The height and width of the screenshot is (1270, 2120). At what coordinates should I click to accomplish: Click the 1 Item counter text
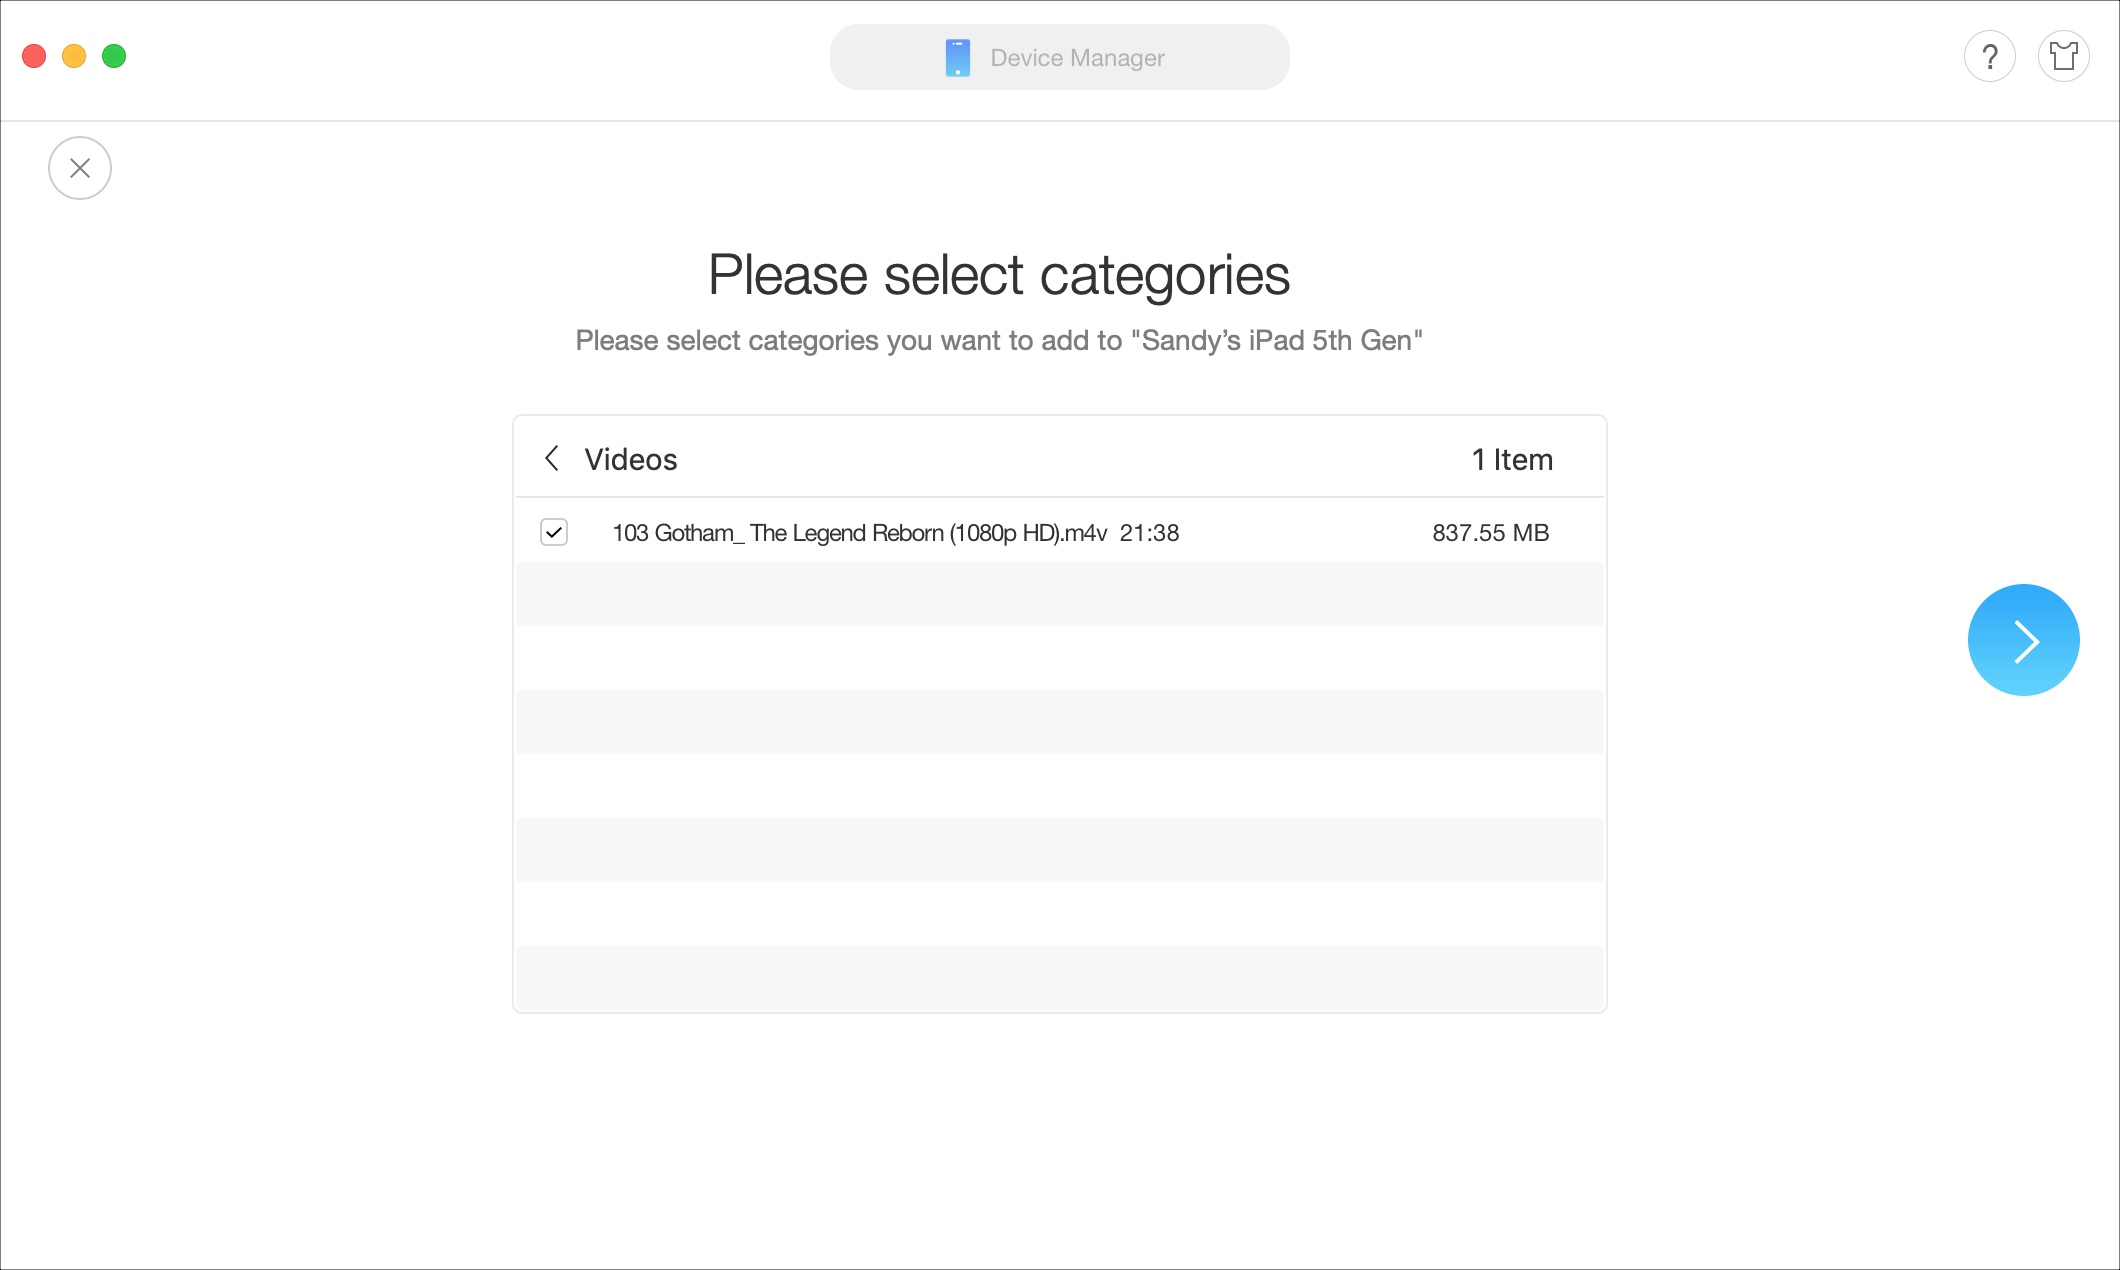(1511, 459)
